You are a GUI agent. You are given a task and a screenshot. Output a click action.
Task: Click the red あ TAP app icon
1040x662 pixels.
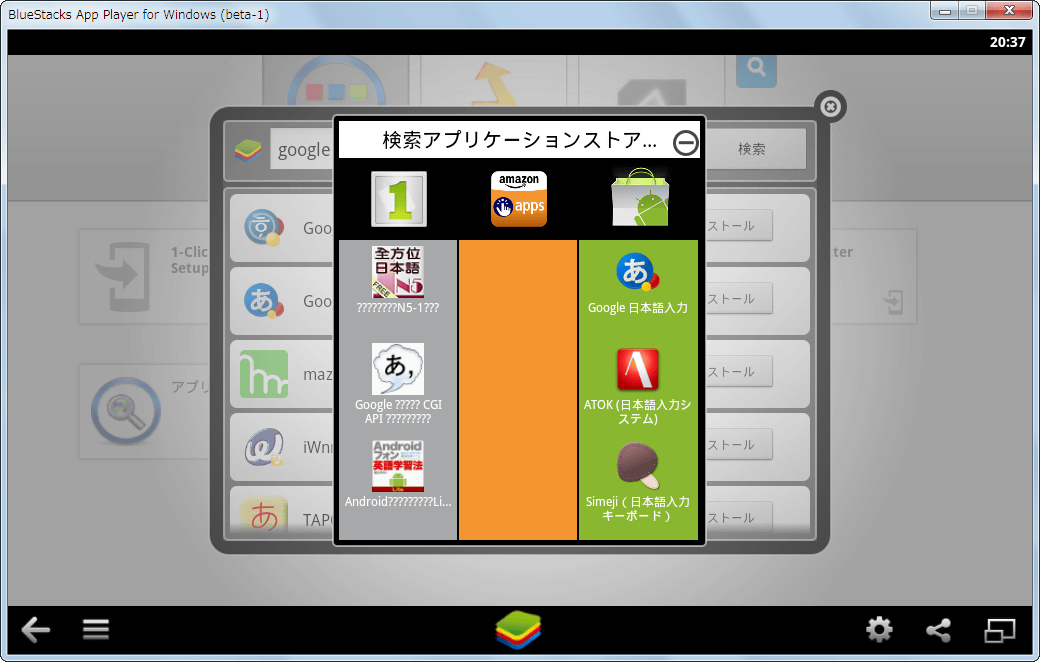[264, 514]
